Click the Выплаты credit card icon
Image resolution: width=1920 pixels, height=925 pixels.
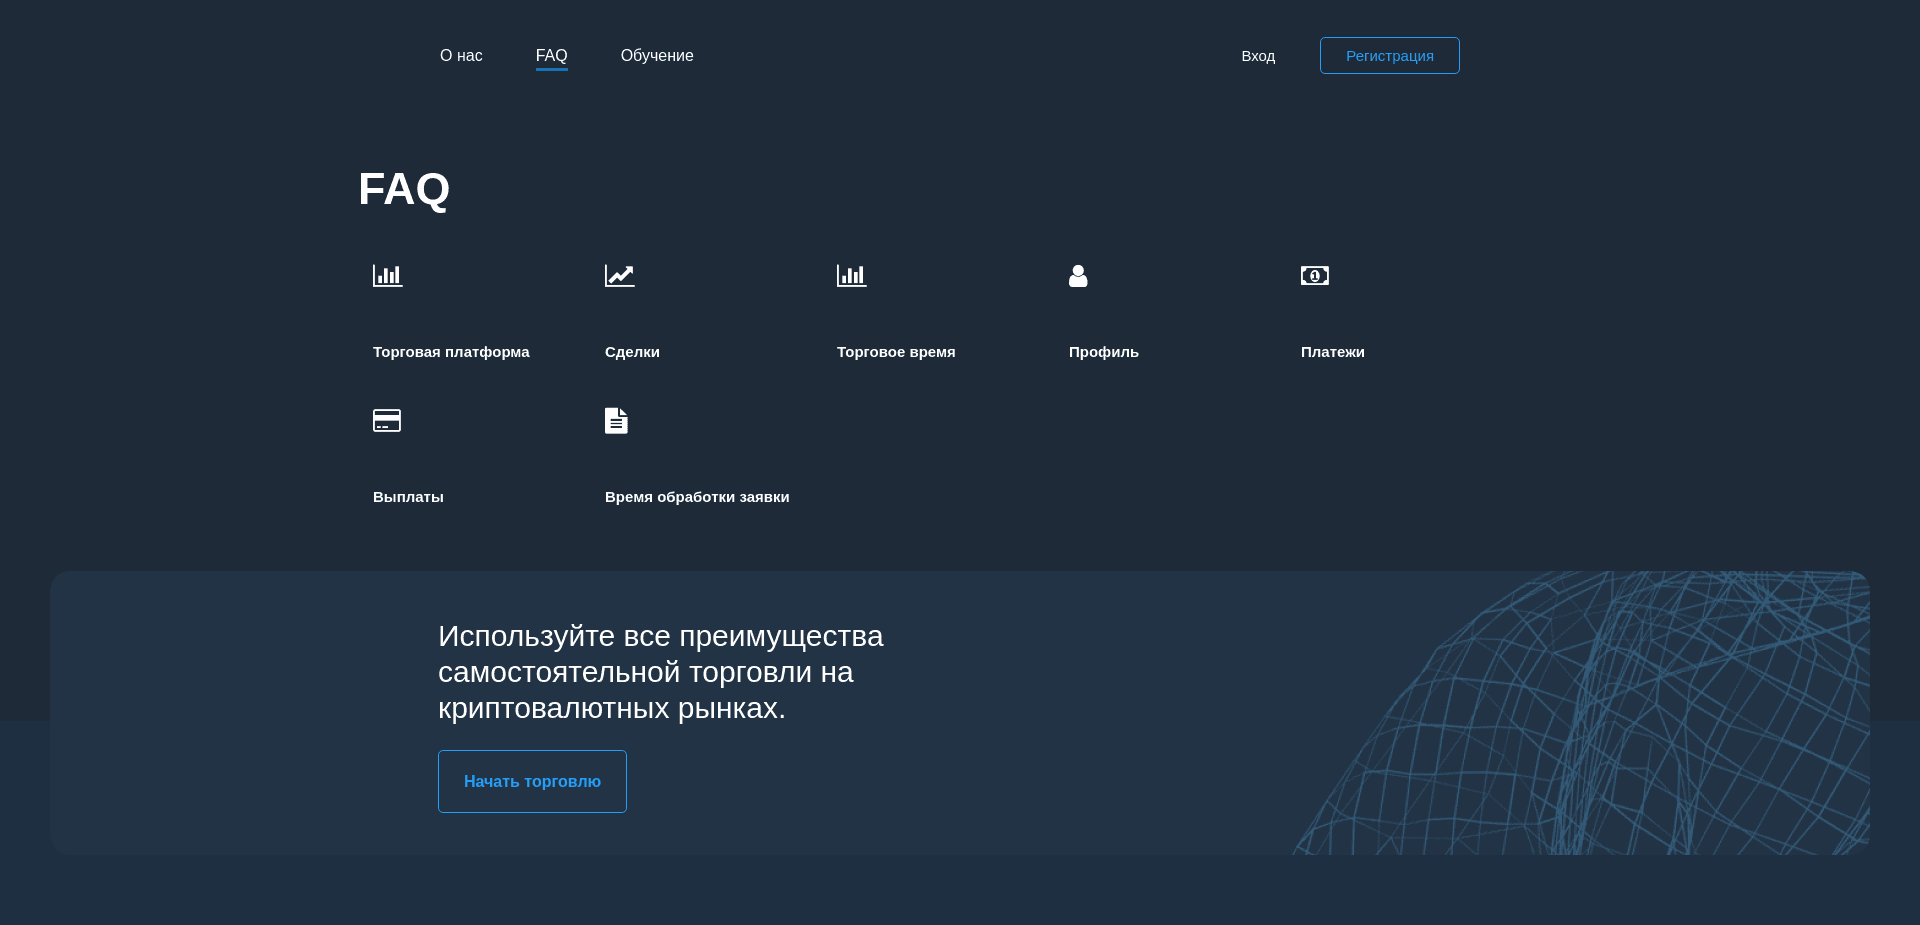386,420
